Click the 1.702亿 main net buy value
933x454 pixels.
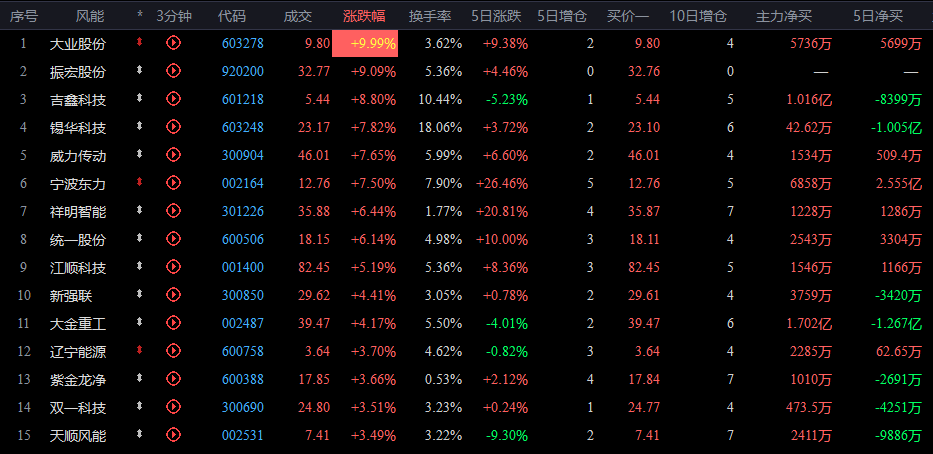pos(809,323)
